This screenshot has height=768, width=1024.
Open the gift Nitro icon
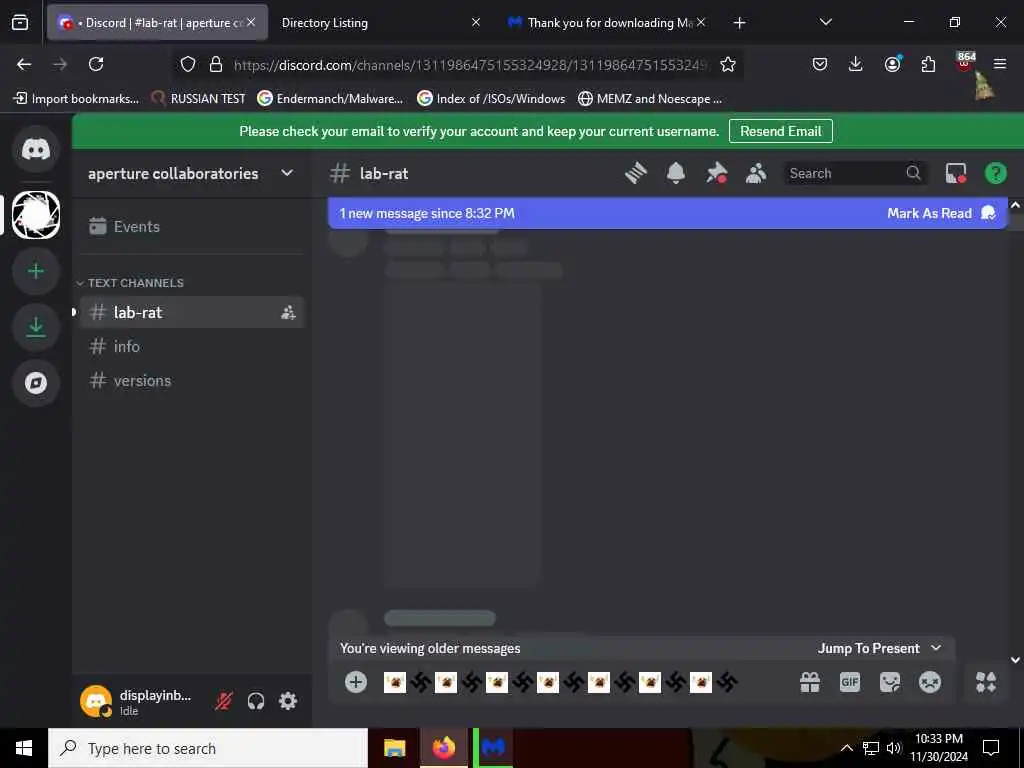[810, 682]
